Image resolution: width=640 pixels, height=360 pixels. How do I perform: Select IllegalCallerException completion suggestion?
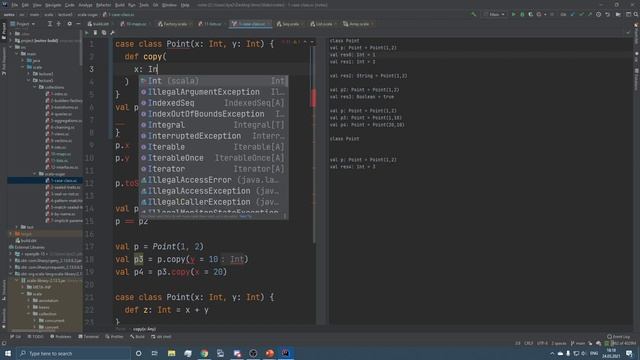pyautogui.click(x=213, y=202)
